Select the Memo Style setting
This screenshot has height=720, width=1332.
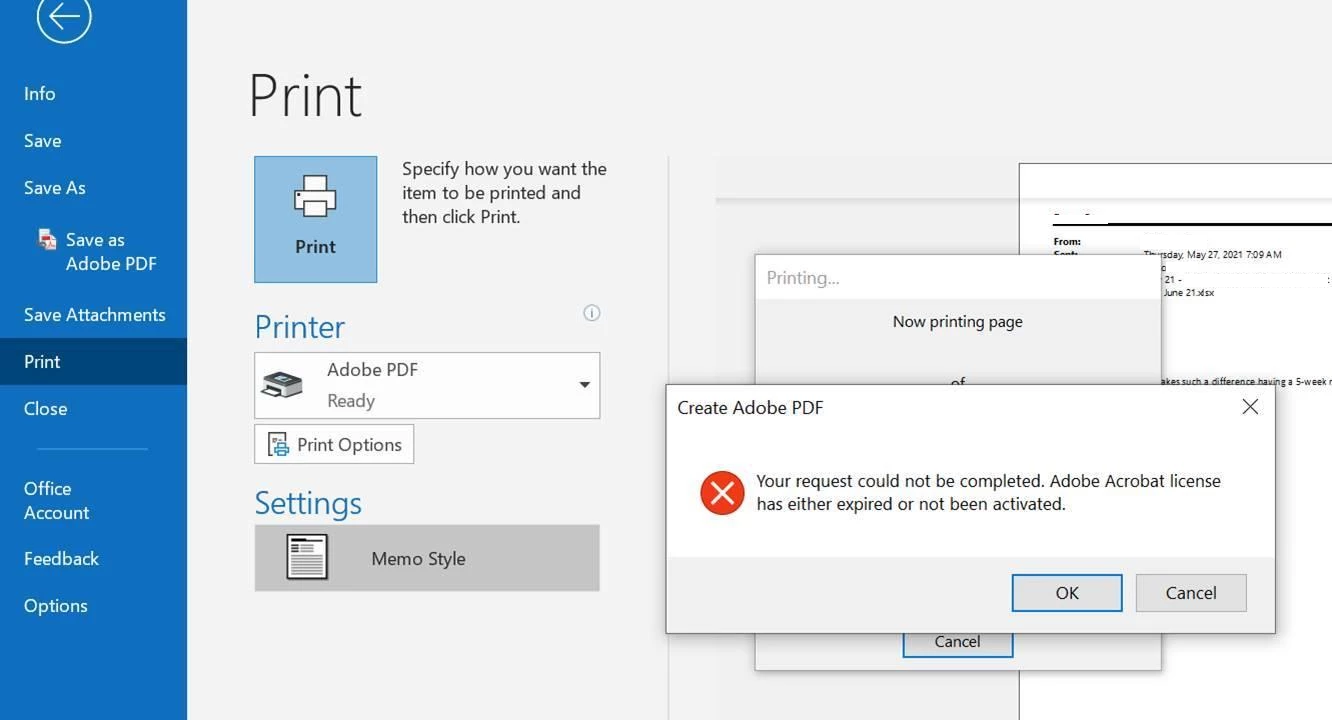[427, 558]
